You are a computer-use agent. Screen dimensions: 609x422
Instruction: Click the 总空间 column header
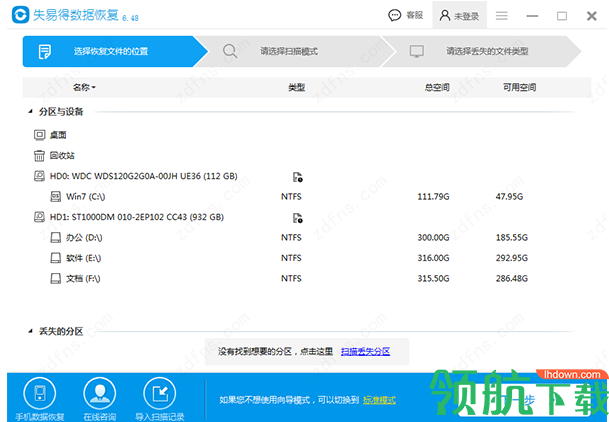(x=437, y=88)
